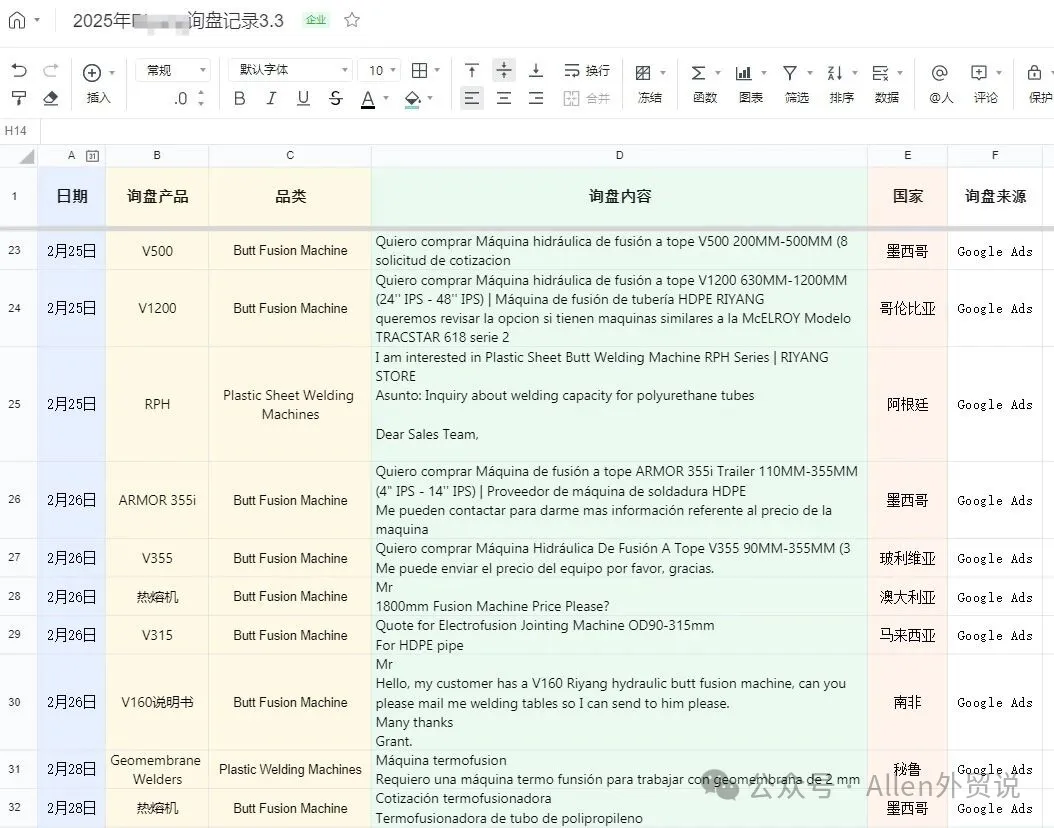The width and height of the screenshot is (1054, 828).
Task: Open the Freeze (冻结) panes tool
Action: pos(649,84)
